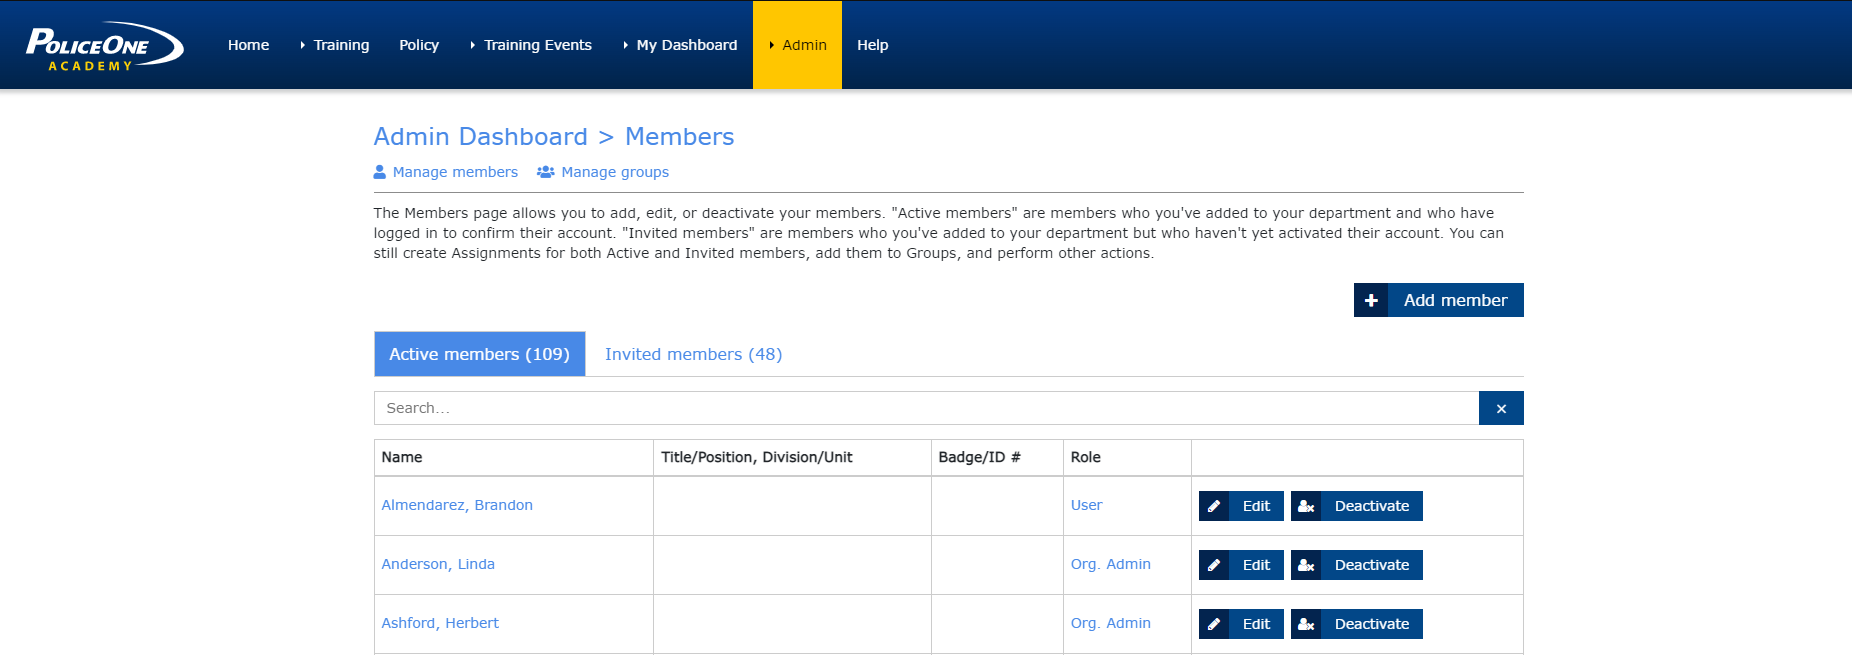Deactivate member Ashford, Herbert
Screen dimensions: 1852x655
1357,624
